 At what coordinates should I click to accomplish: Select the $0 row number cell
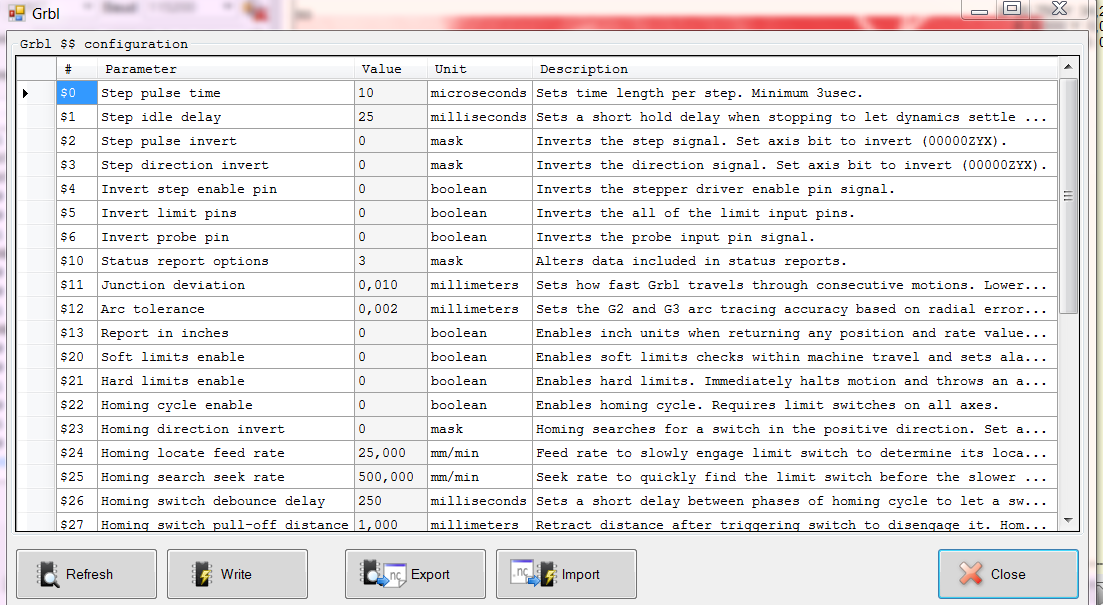coord(77,93)
